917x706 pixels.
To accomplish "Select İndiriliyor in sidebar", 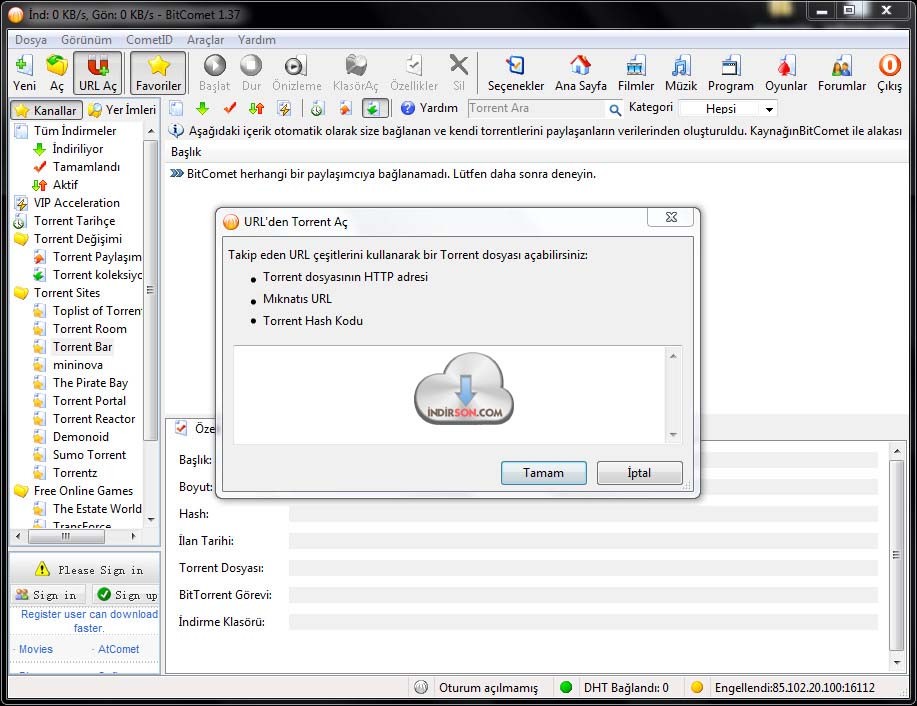I will [x=77, y=149].
